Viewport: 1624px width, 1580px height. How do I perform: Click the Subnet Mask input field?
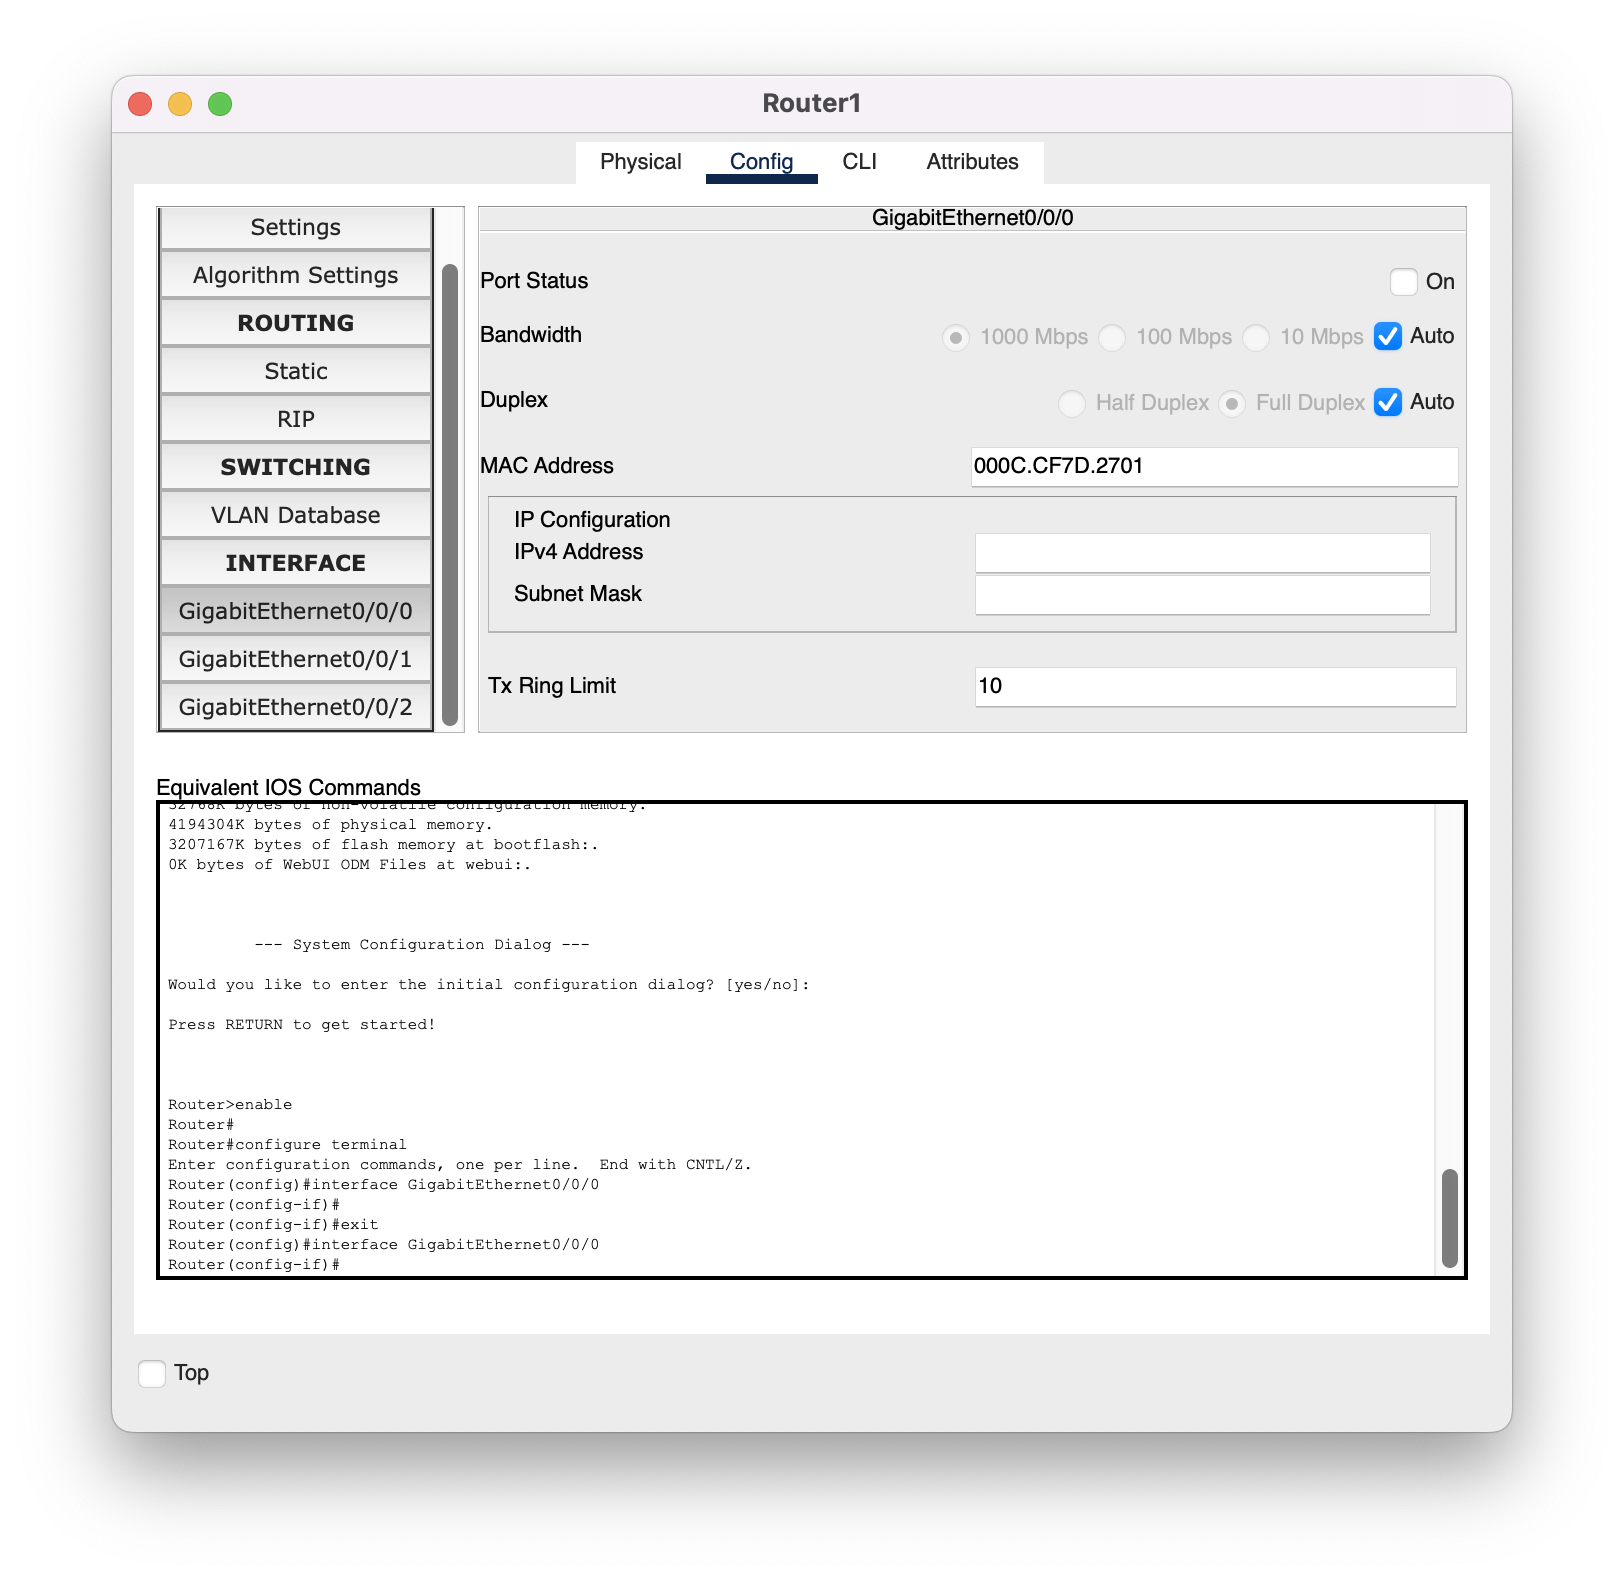coord(1202,595)
